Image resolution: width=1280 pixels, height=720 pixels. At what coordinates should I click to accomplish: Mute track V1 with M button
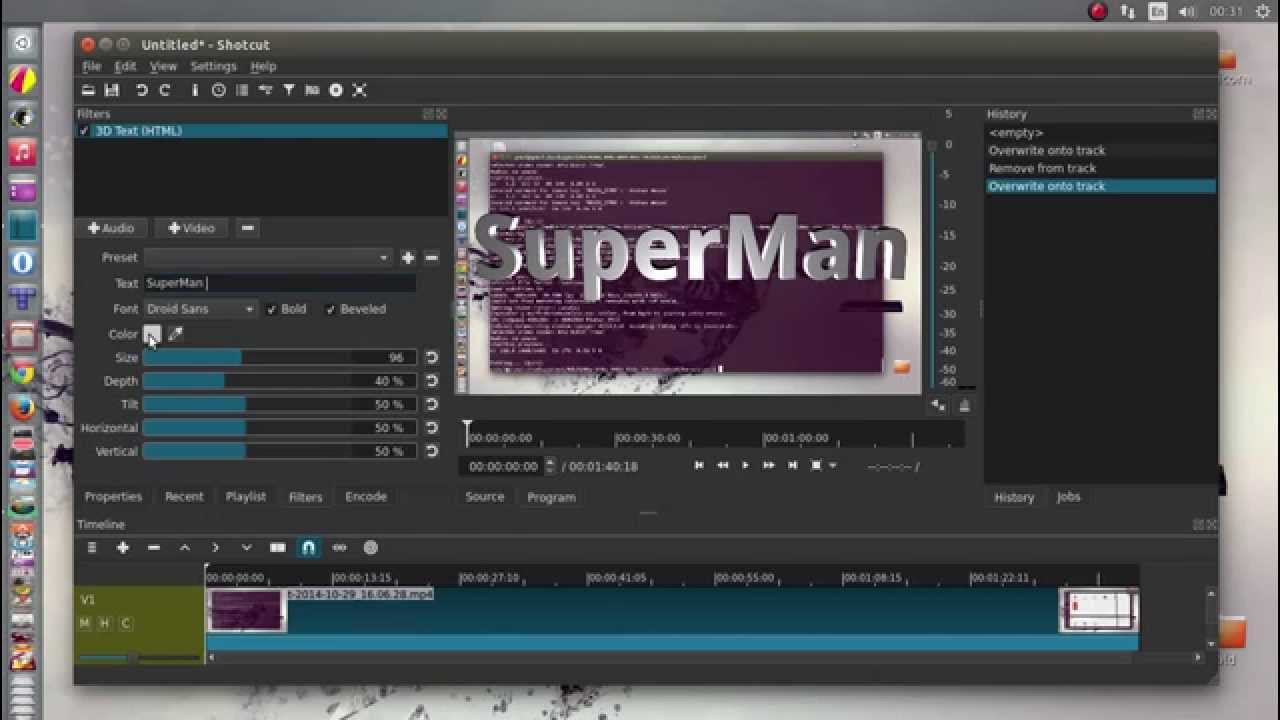(x=85, y=623)
